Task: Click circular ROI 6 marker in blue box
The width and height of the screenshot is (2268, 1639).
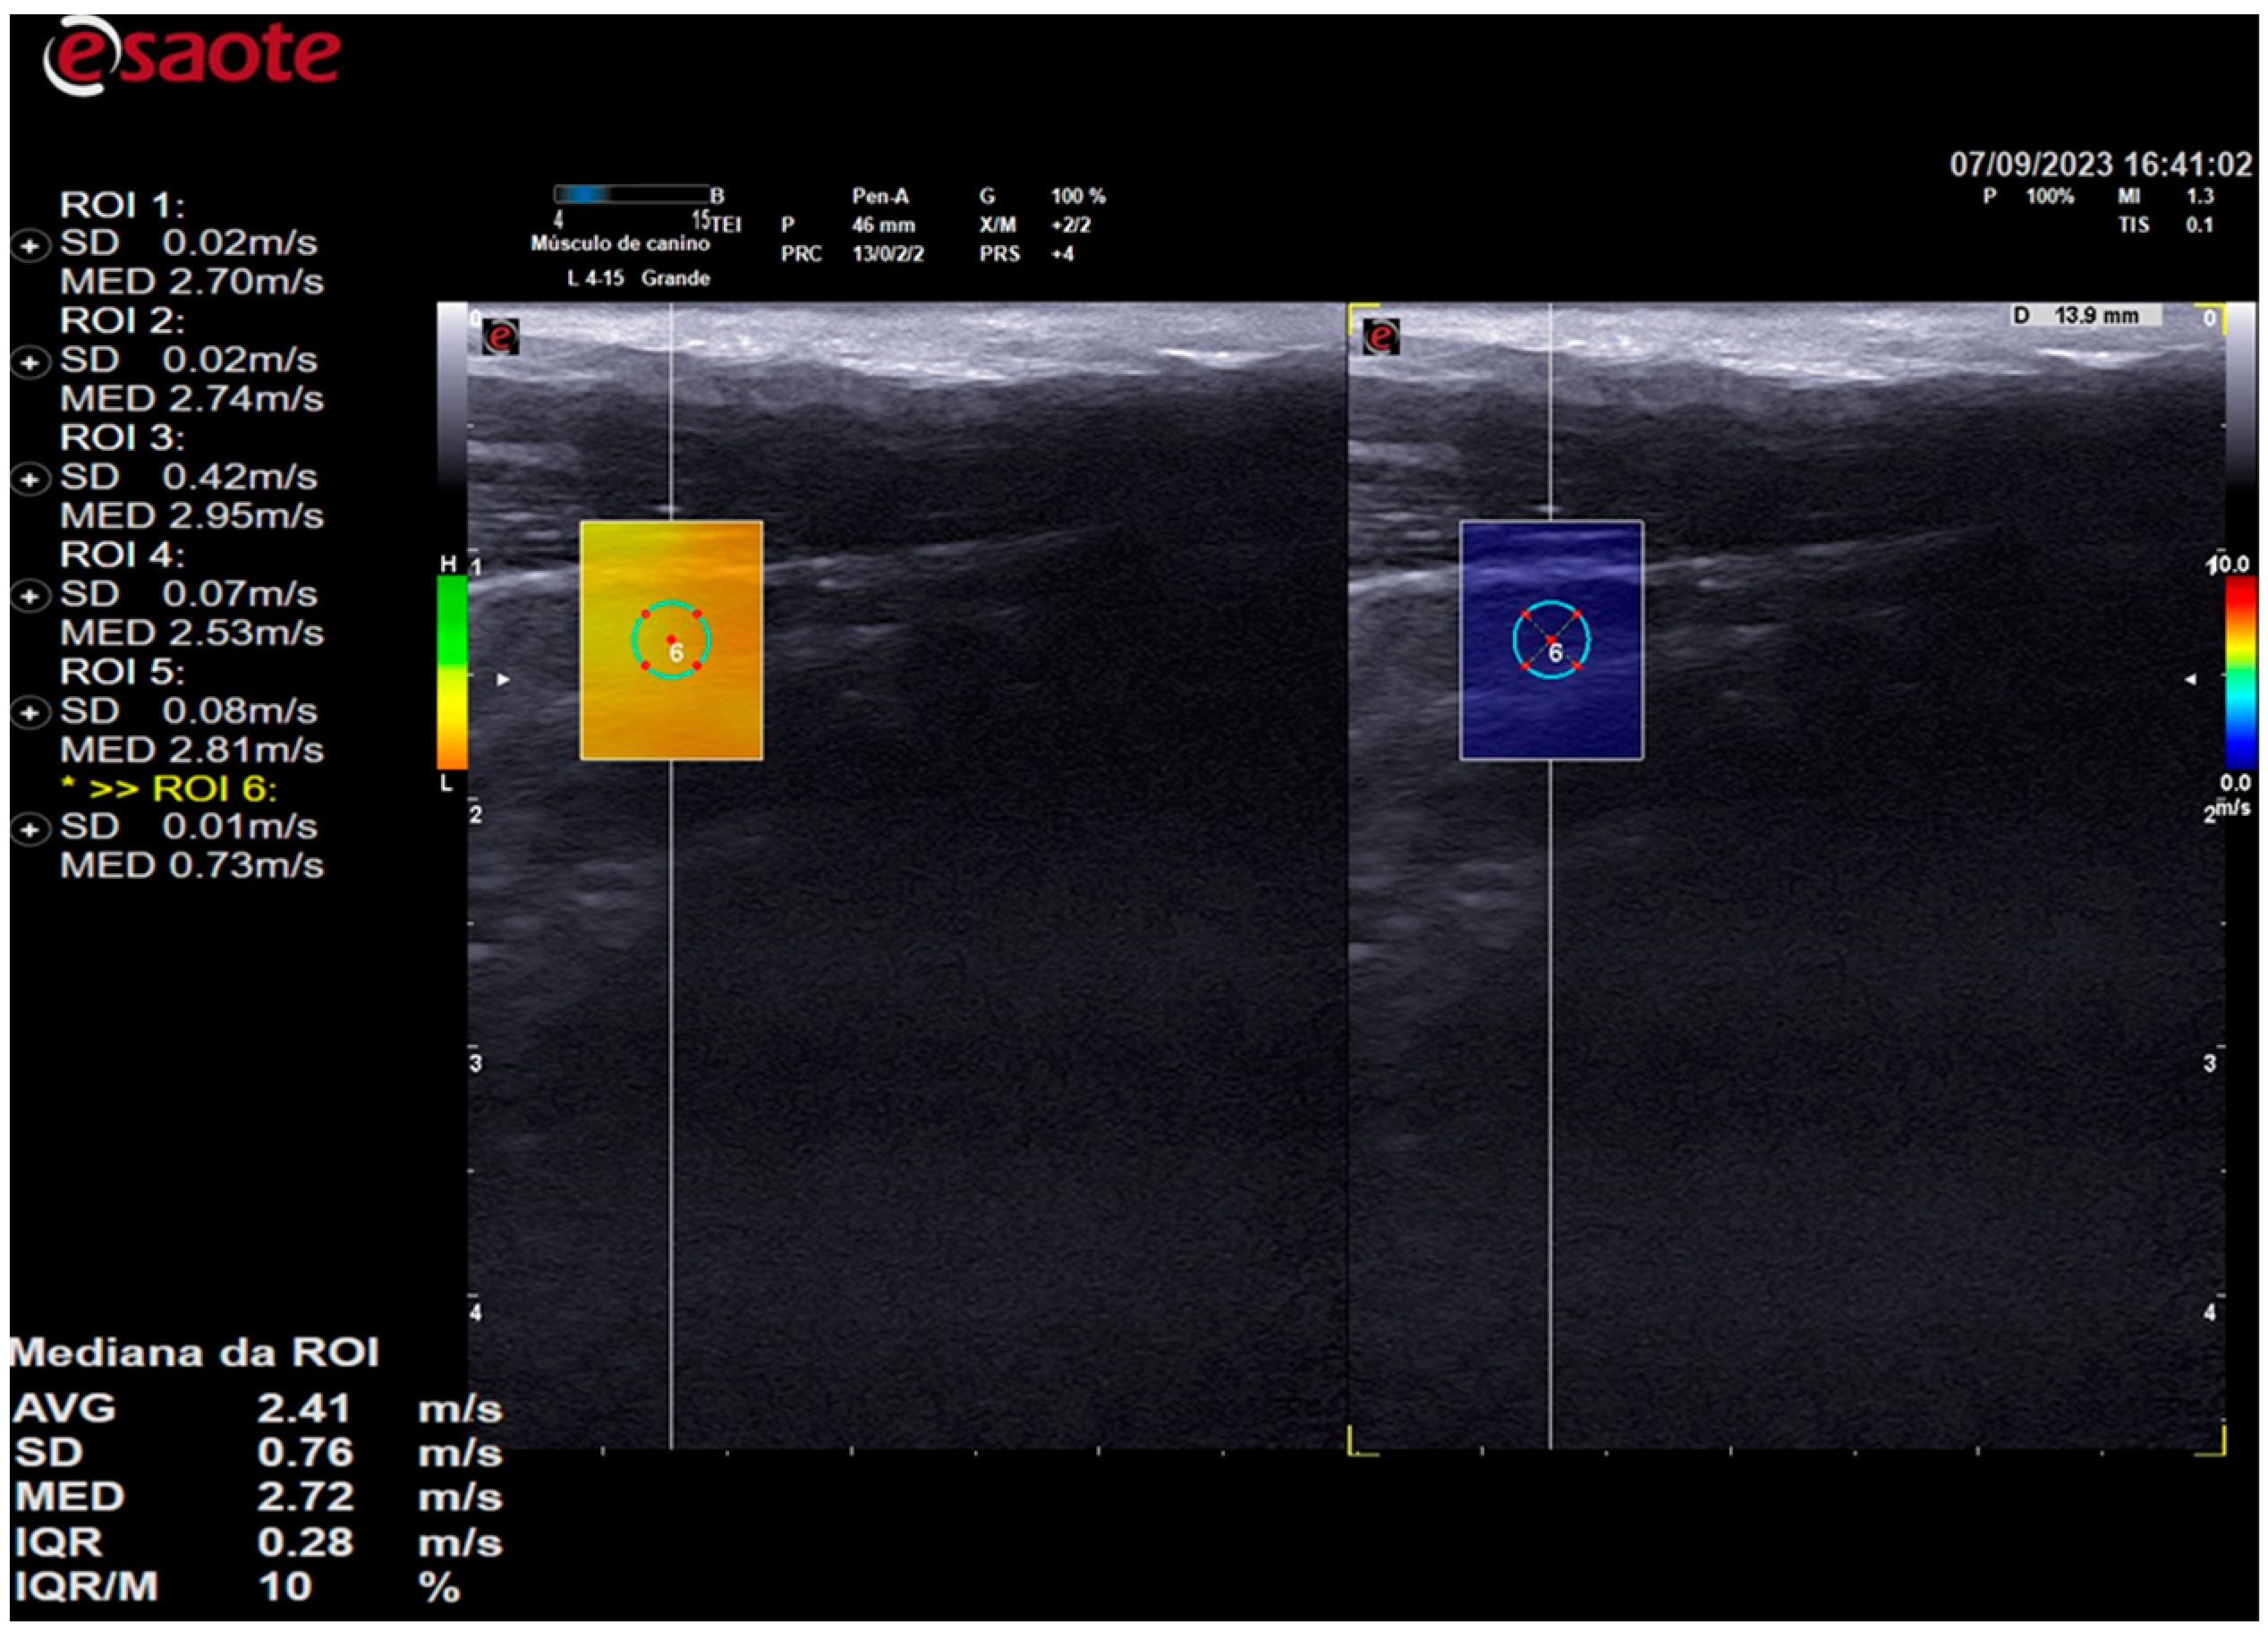Action: 1551,640
